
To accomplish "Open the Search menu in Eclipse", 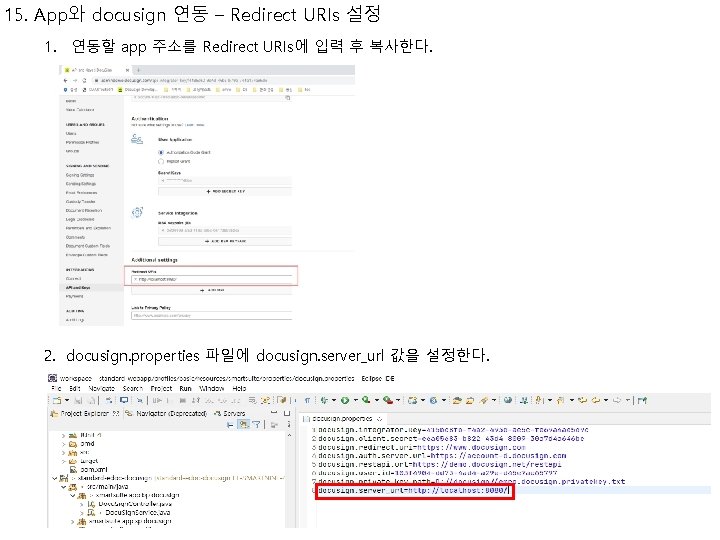I will pos(132,388).
